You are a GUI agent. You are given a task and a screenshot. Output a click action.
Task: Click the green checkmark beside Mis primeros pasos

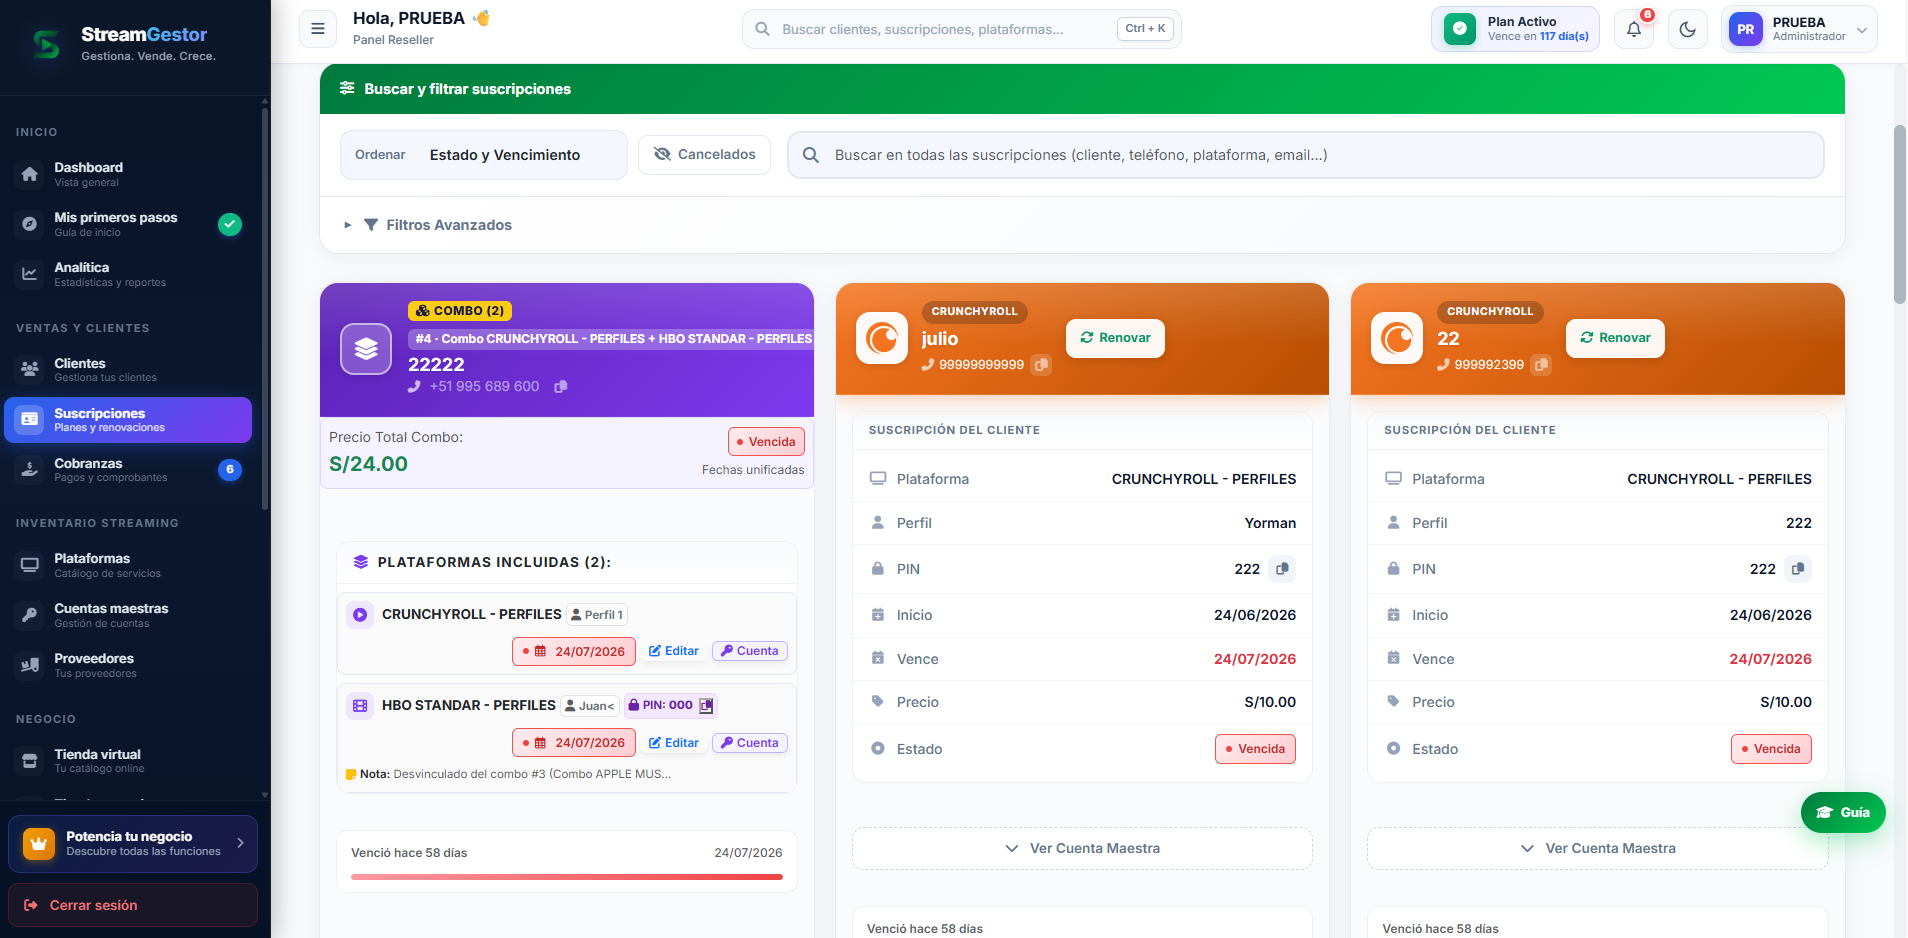230,224
